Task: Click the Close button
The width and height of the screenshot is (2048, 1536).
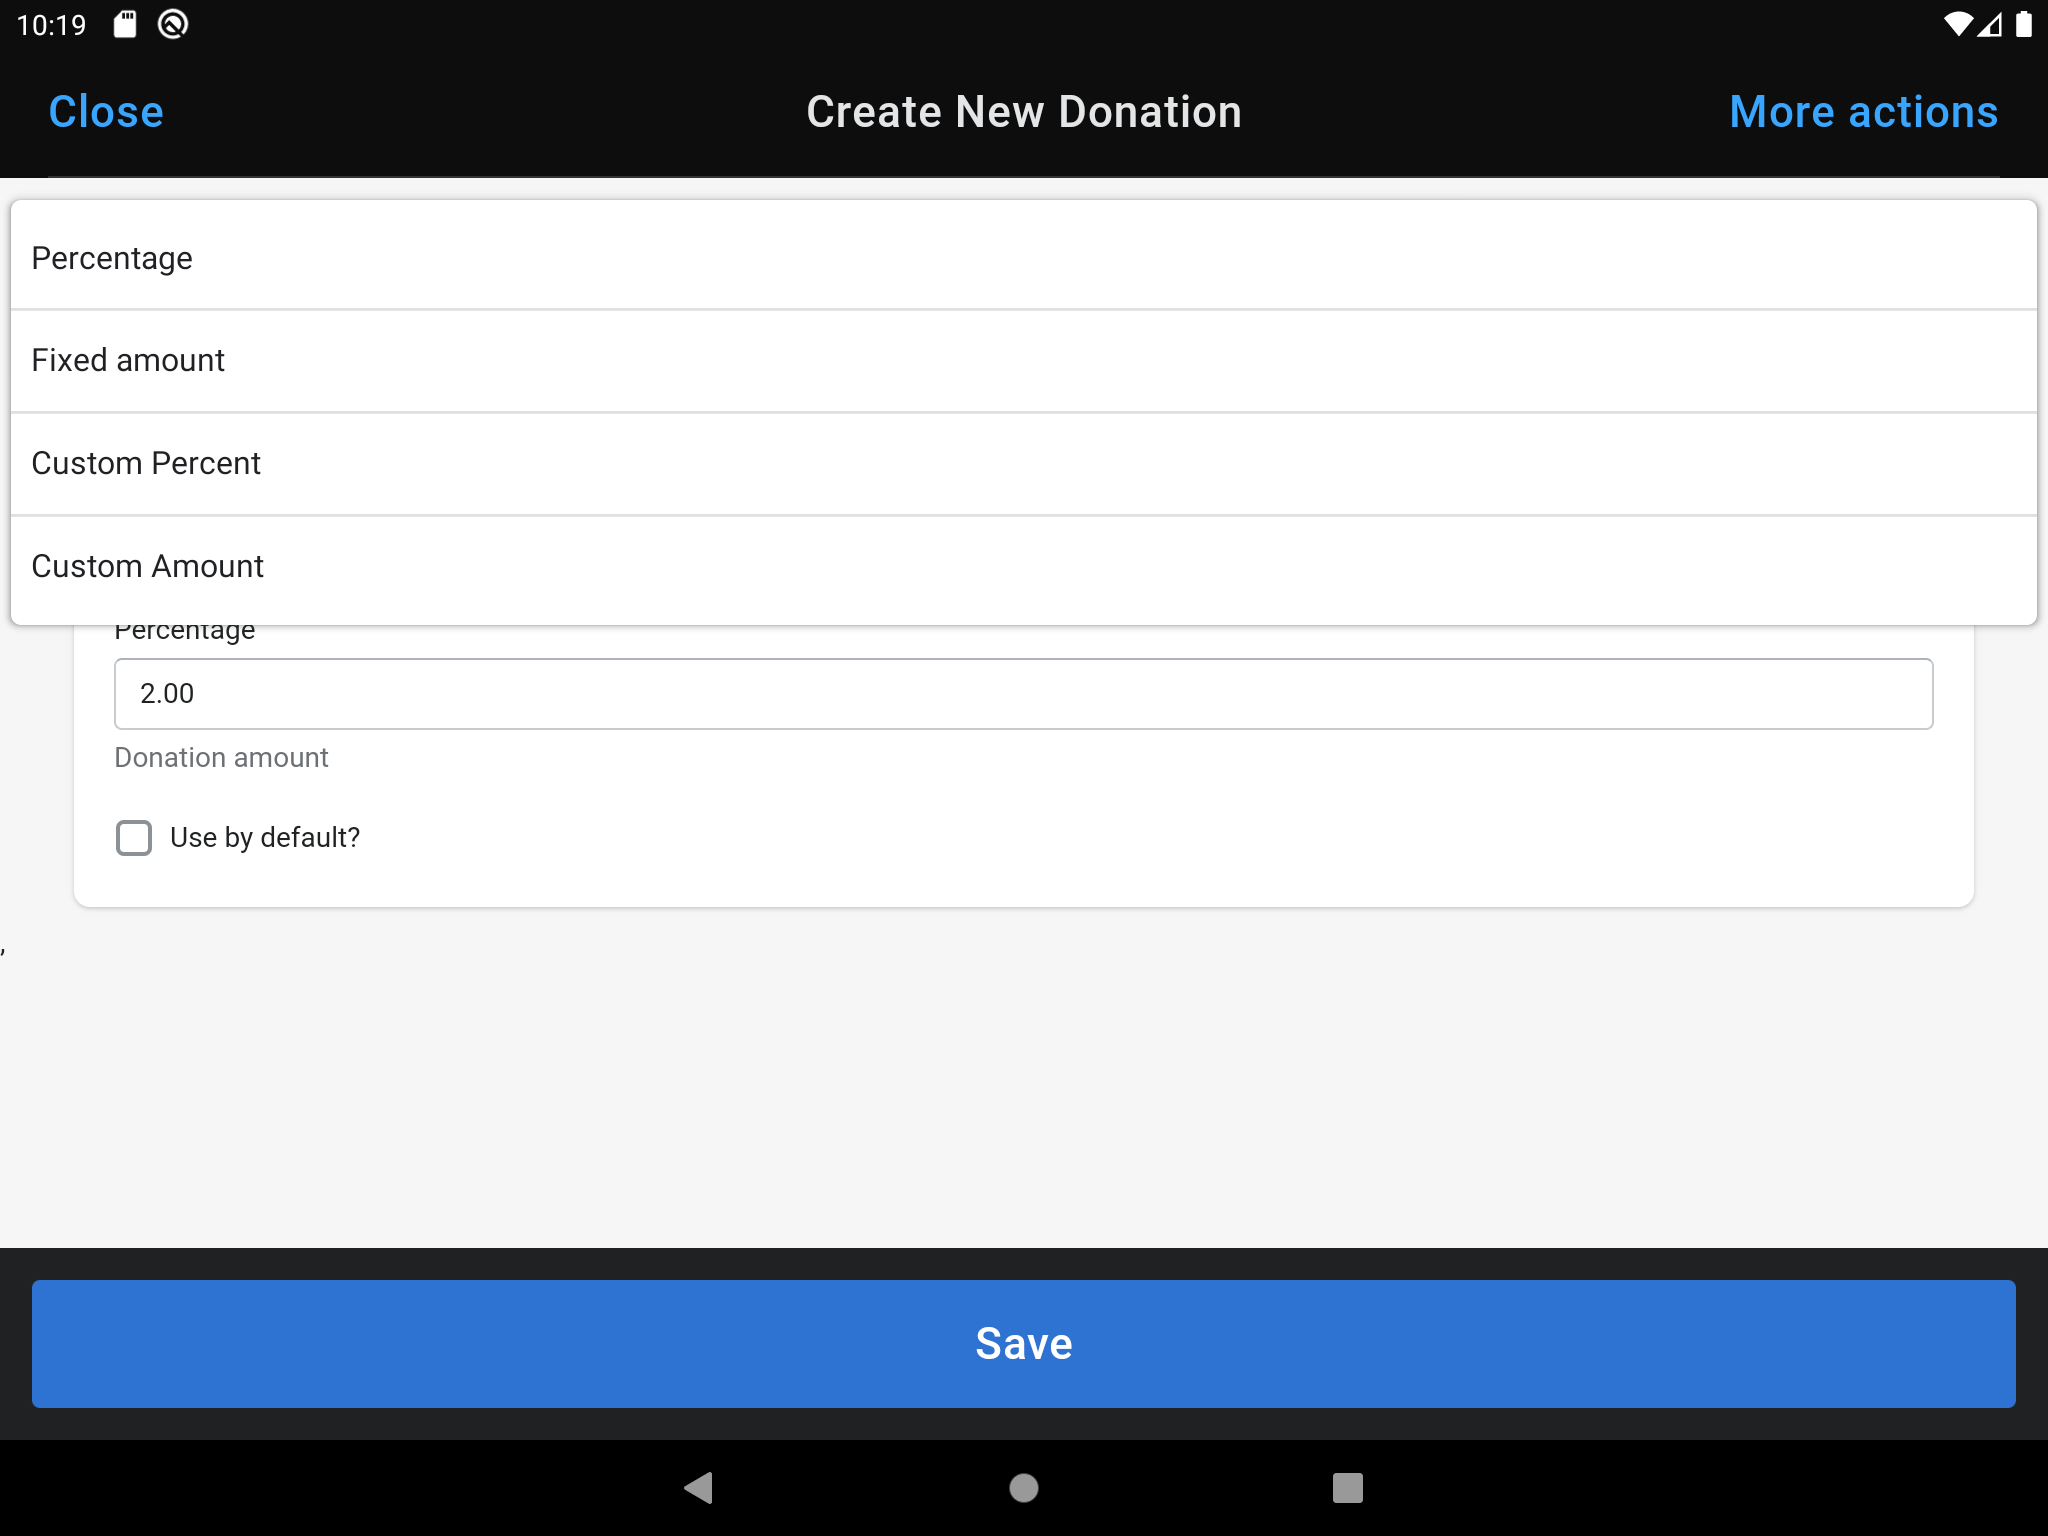Action: (x=106, y=108)
